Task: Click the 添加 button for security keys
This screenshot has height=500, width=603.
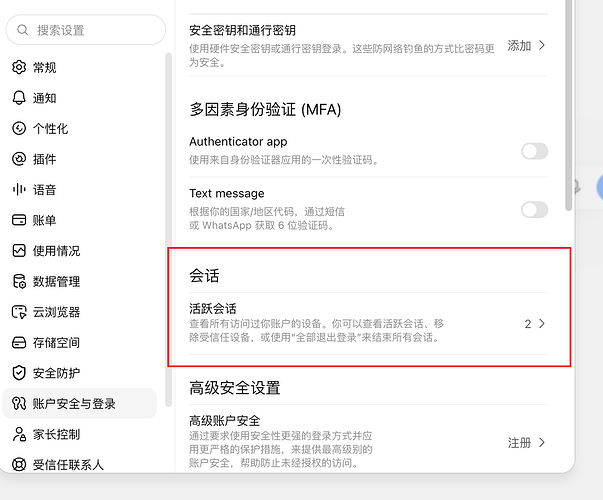Action: [x=519, y=45]
